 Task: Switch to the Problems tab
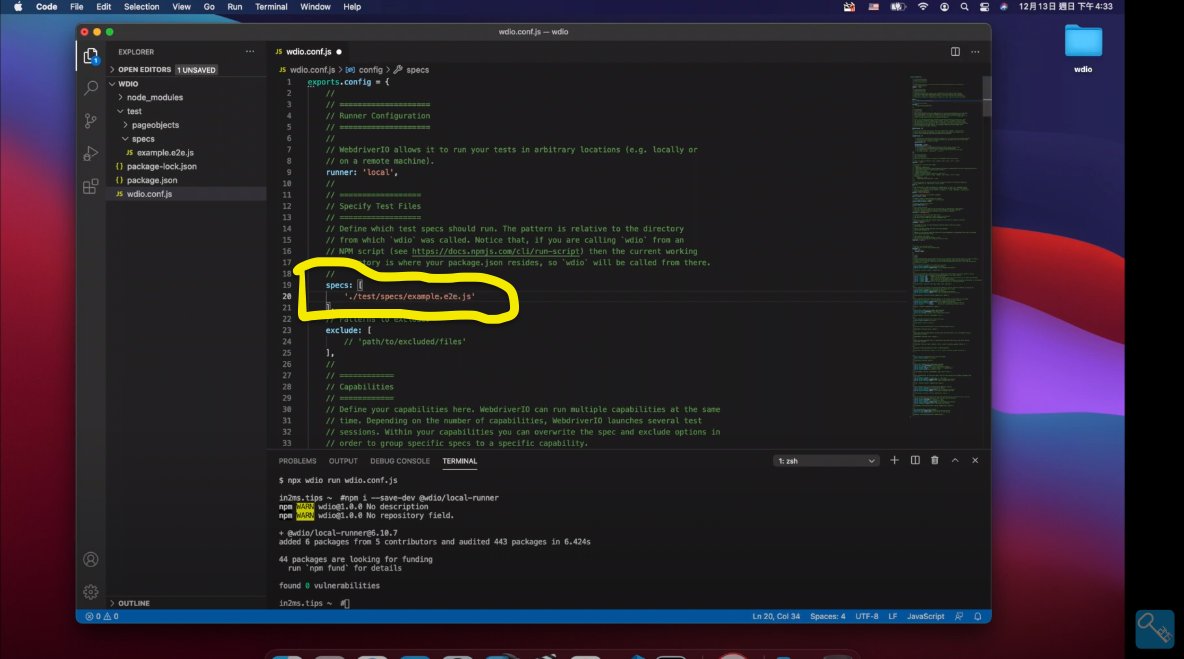click(298, 461)
